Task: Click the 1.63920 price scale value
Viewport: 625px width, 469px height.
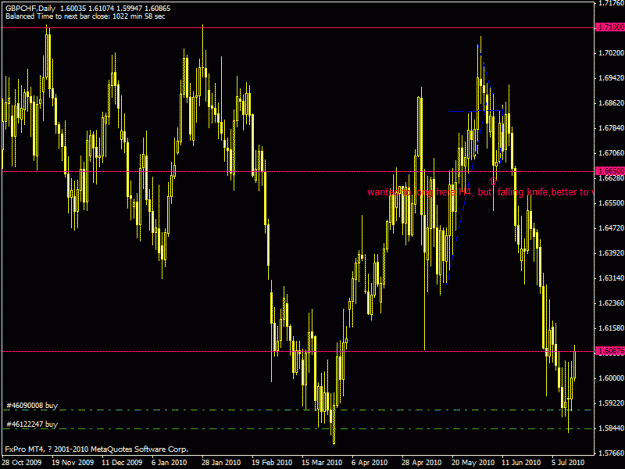Action: click(x=611, y=253)
